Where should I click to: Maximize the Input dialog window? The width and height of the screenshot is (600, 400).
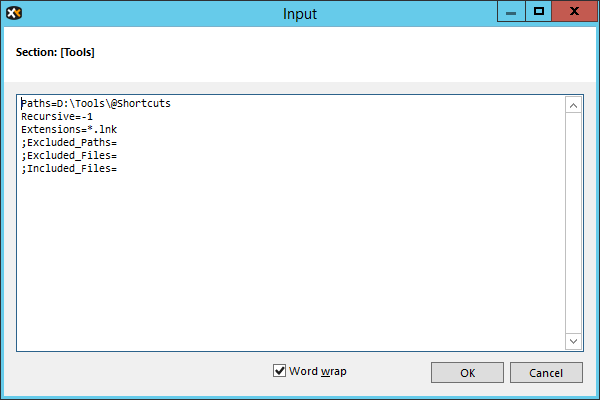(538, 11)
